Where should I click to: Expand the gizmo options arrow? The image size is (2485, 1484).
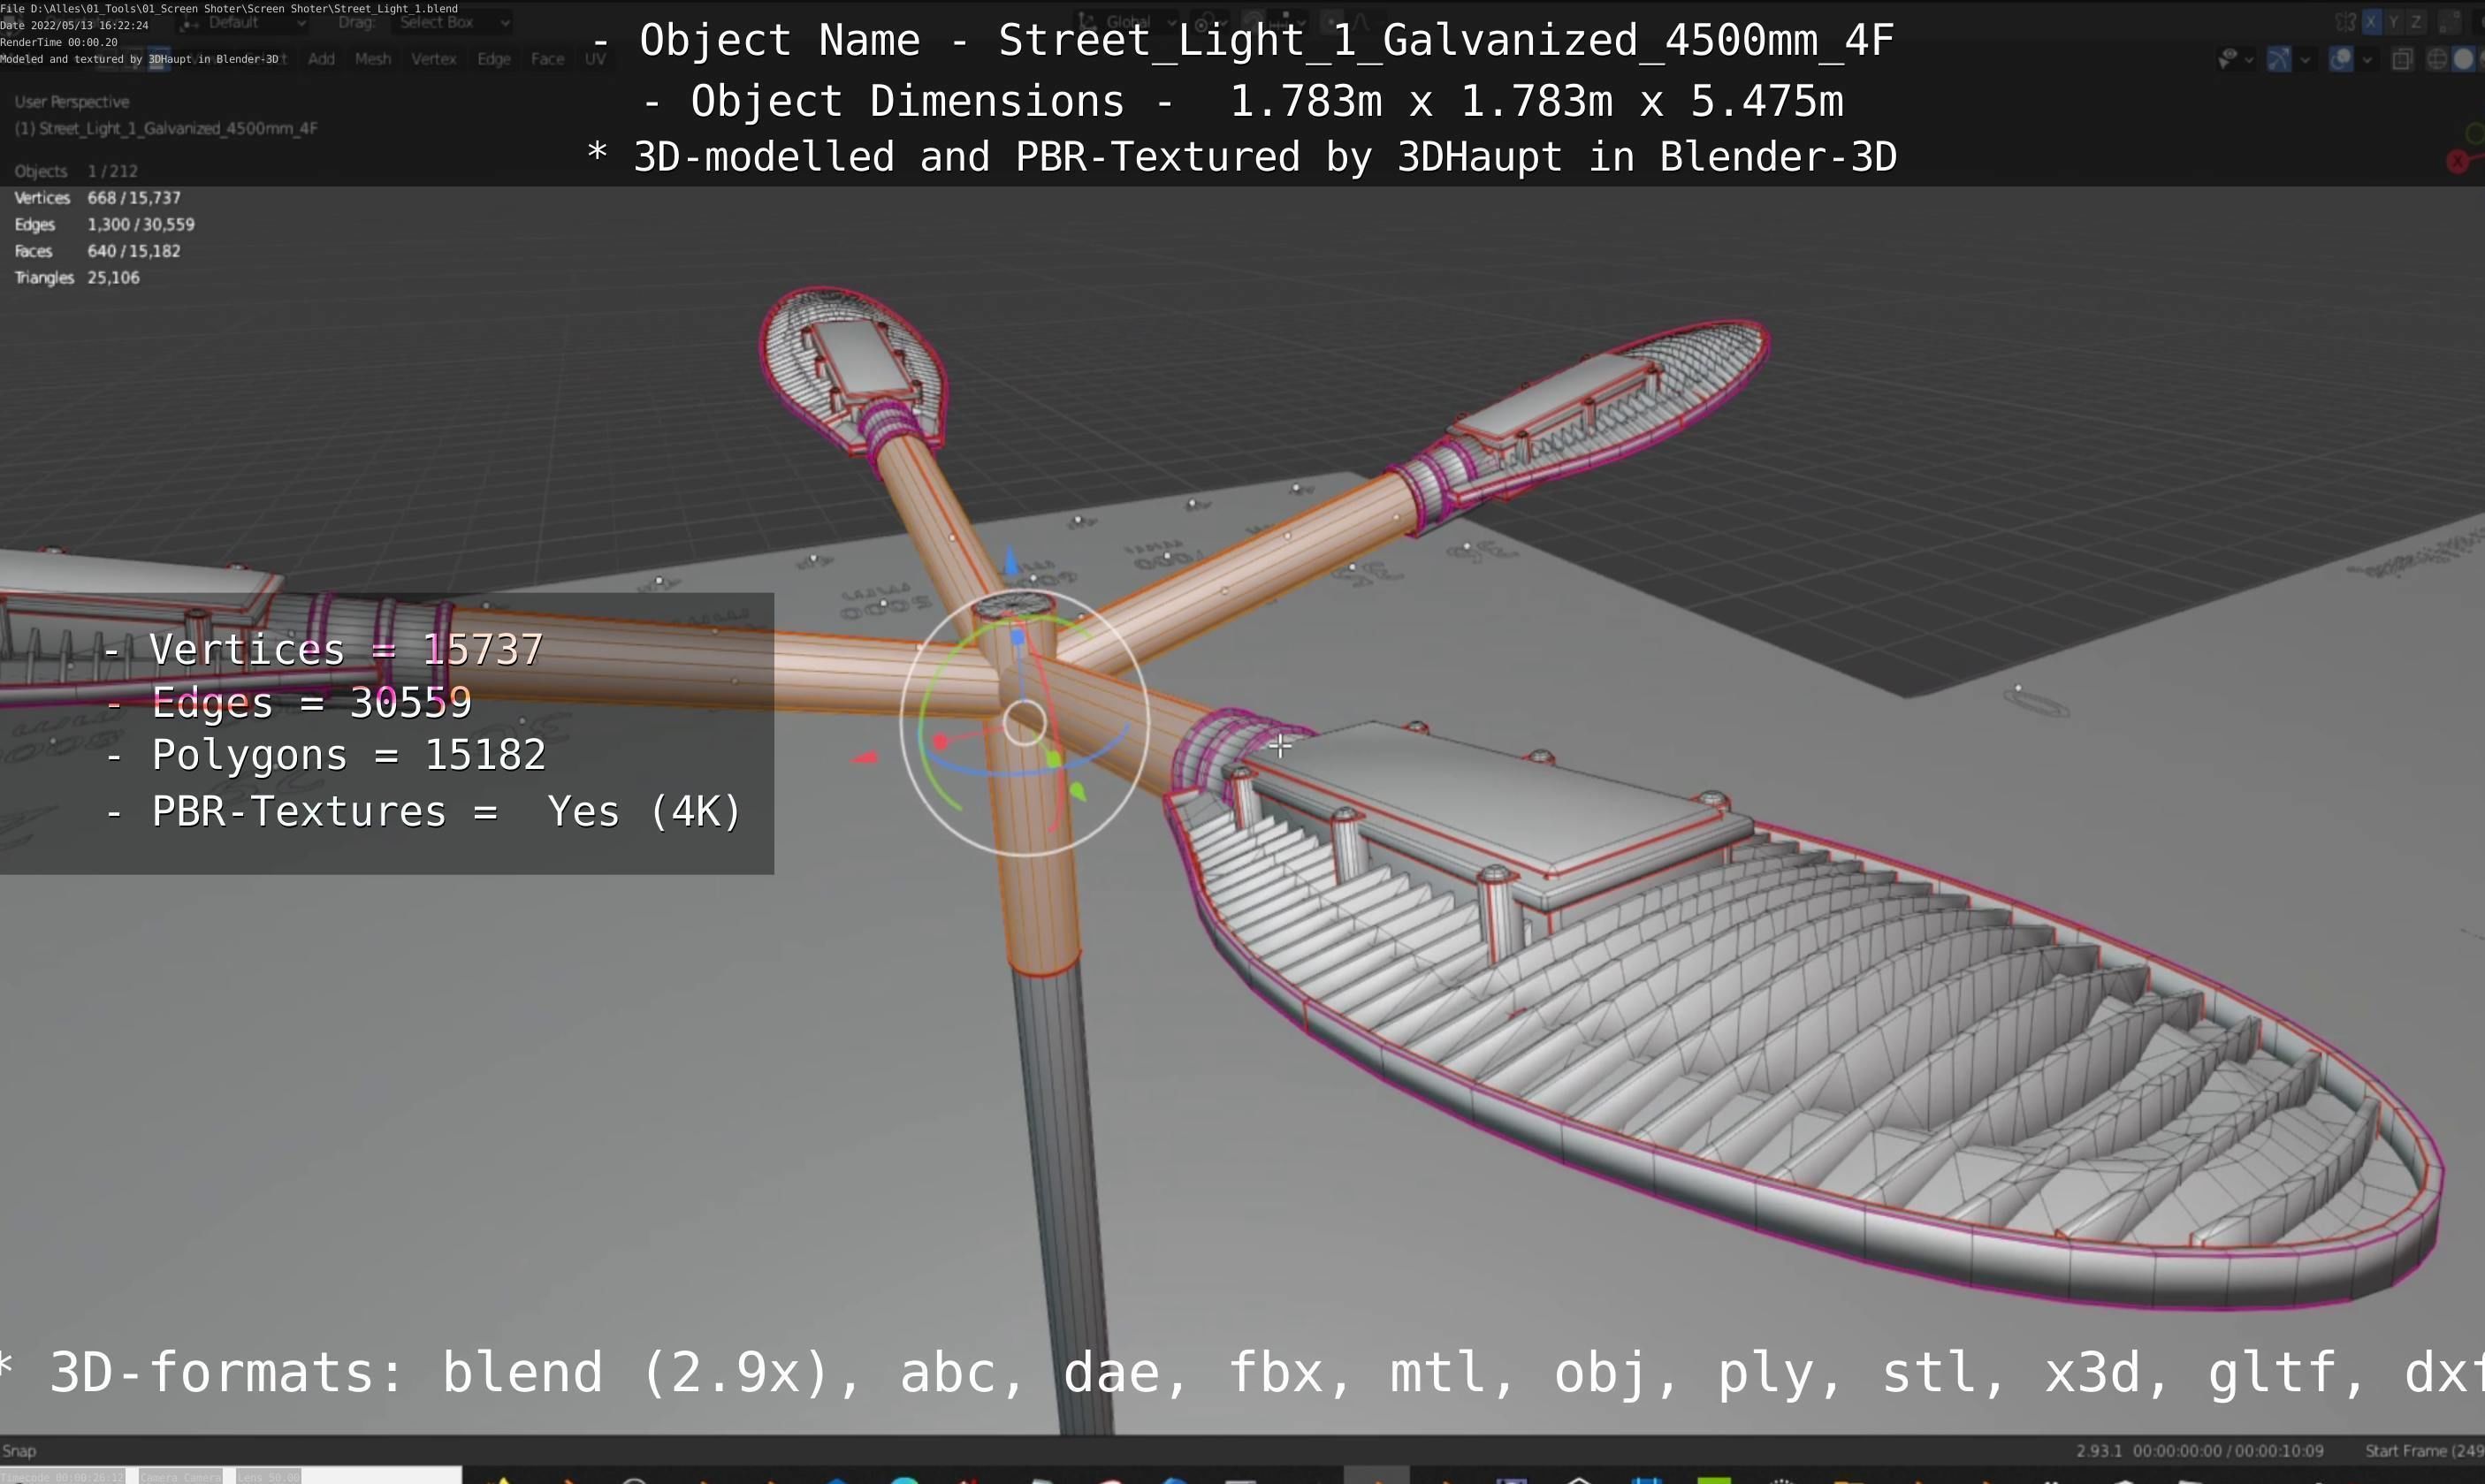pyautogui.click(x=2305, y=60)
